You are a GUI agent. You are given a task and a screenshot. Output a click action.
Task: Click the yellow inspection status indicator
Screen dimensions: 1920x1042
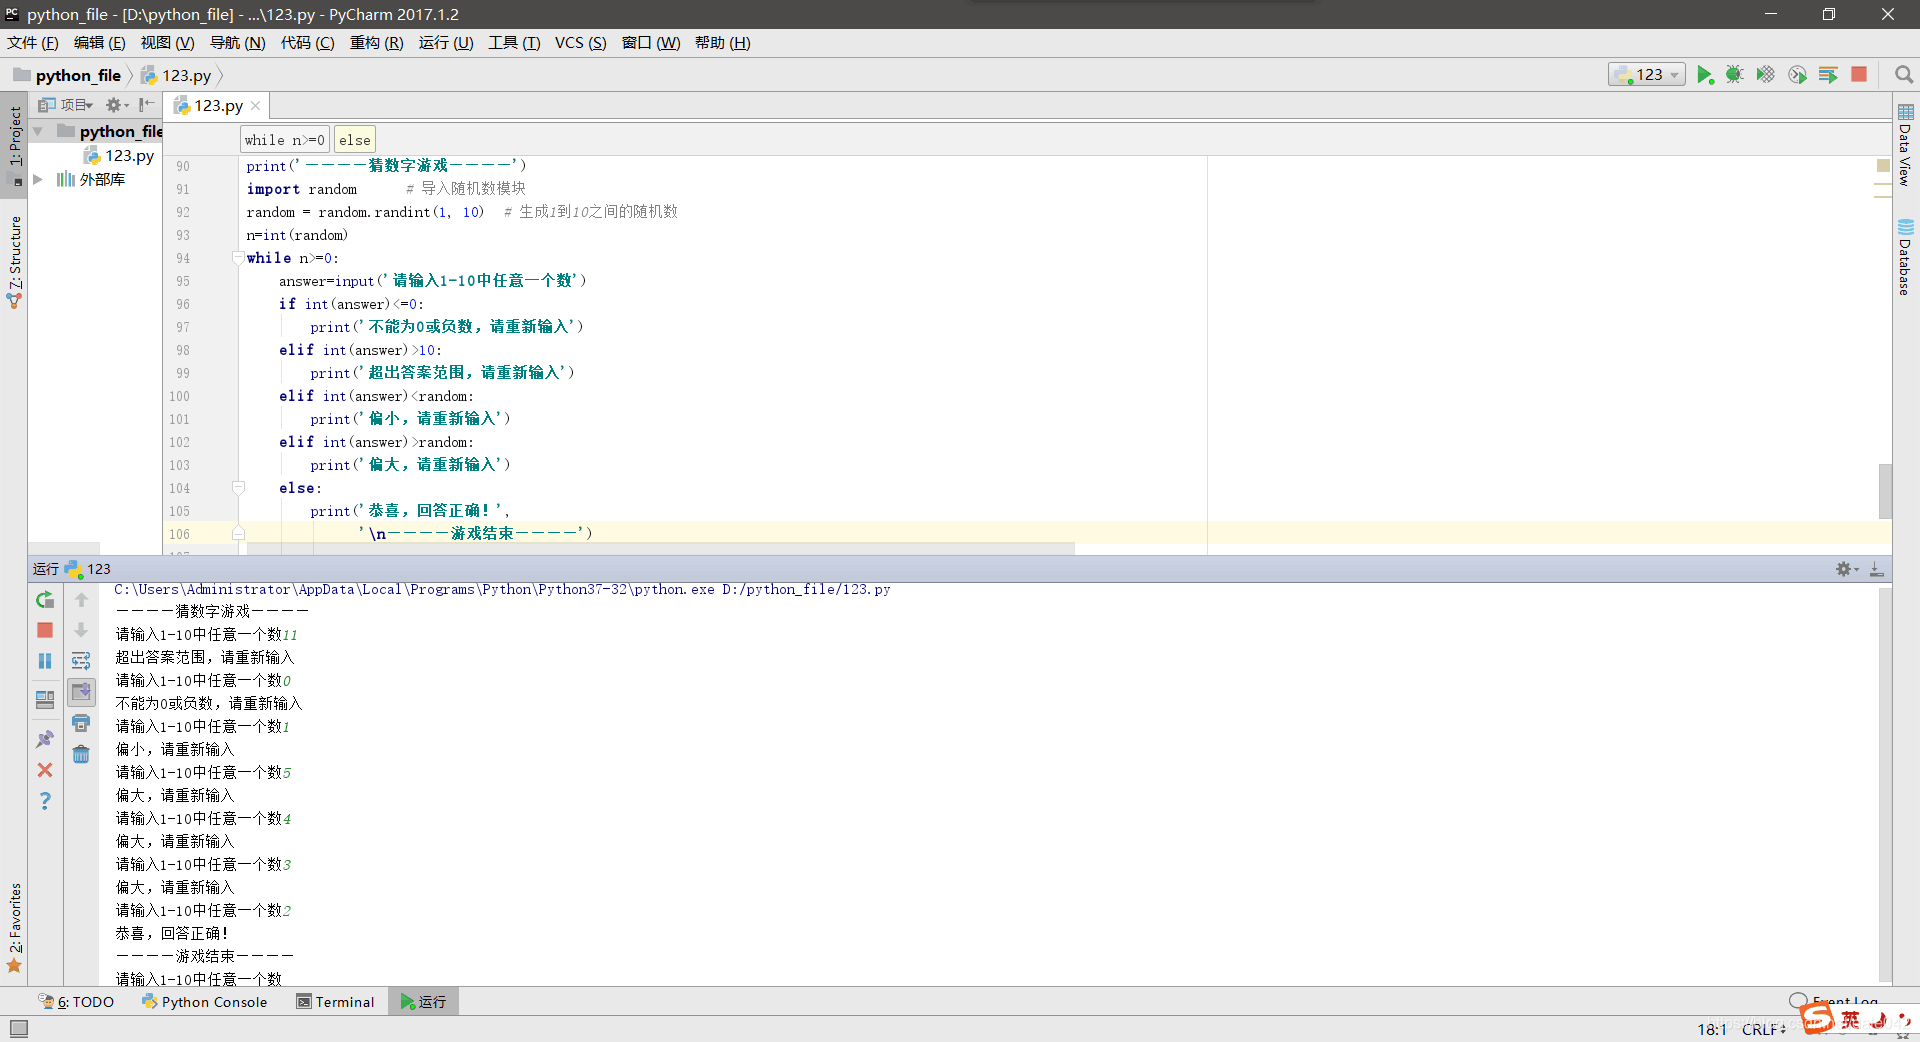point(1883,165)
